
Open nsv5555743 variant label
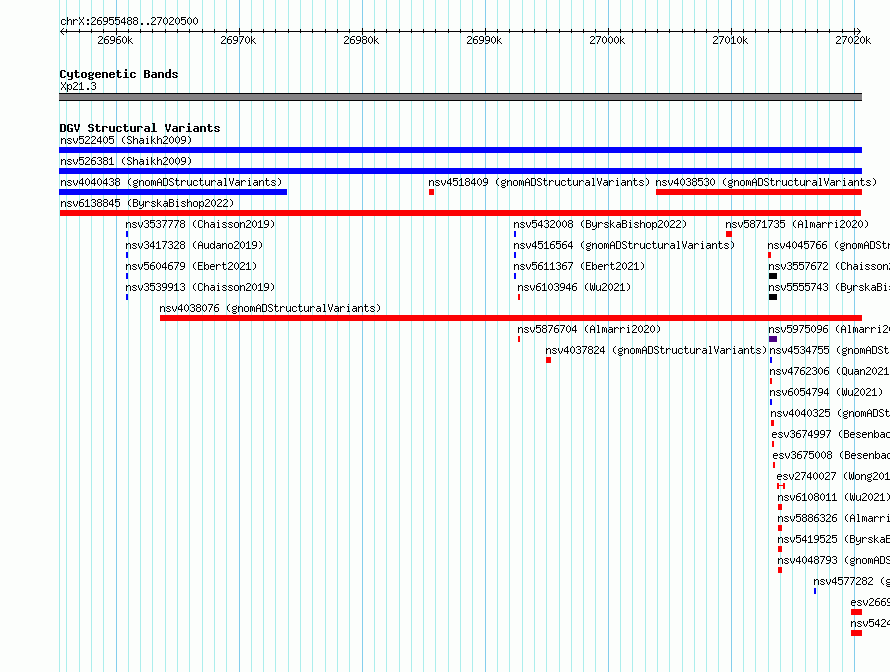point(829,287)
